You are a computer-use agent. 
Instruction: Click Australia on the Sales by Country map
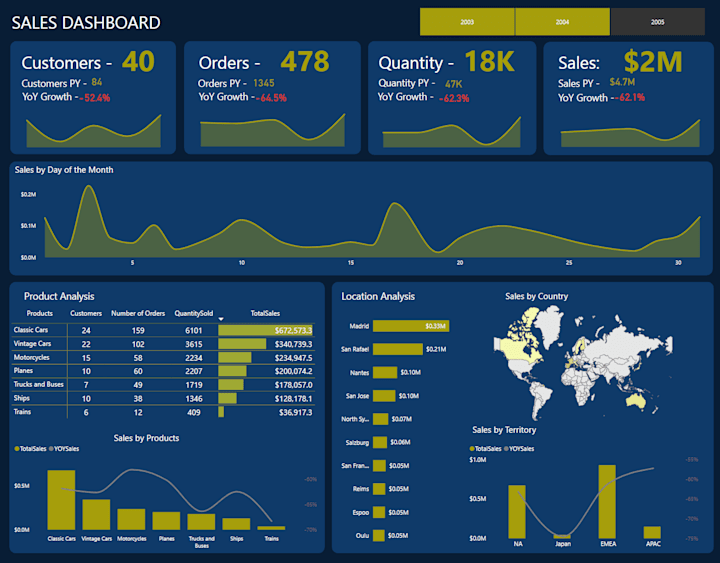click(x=636, y=401)
